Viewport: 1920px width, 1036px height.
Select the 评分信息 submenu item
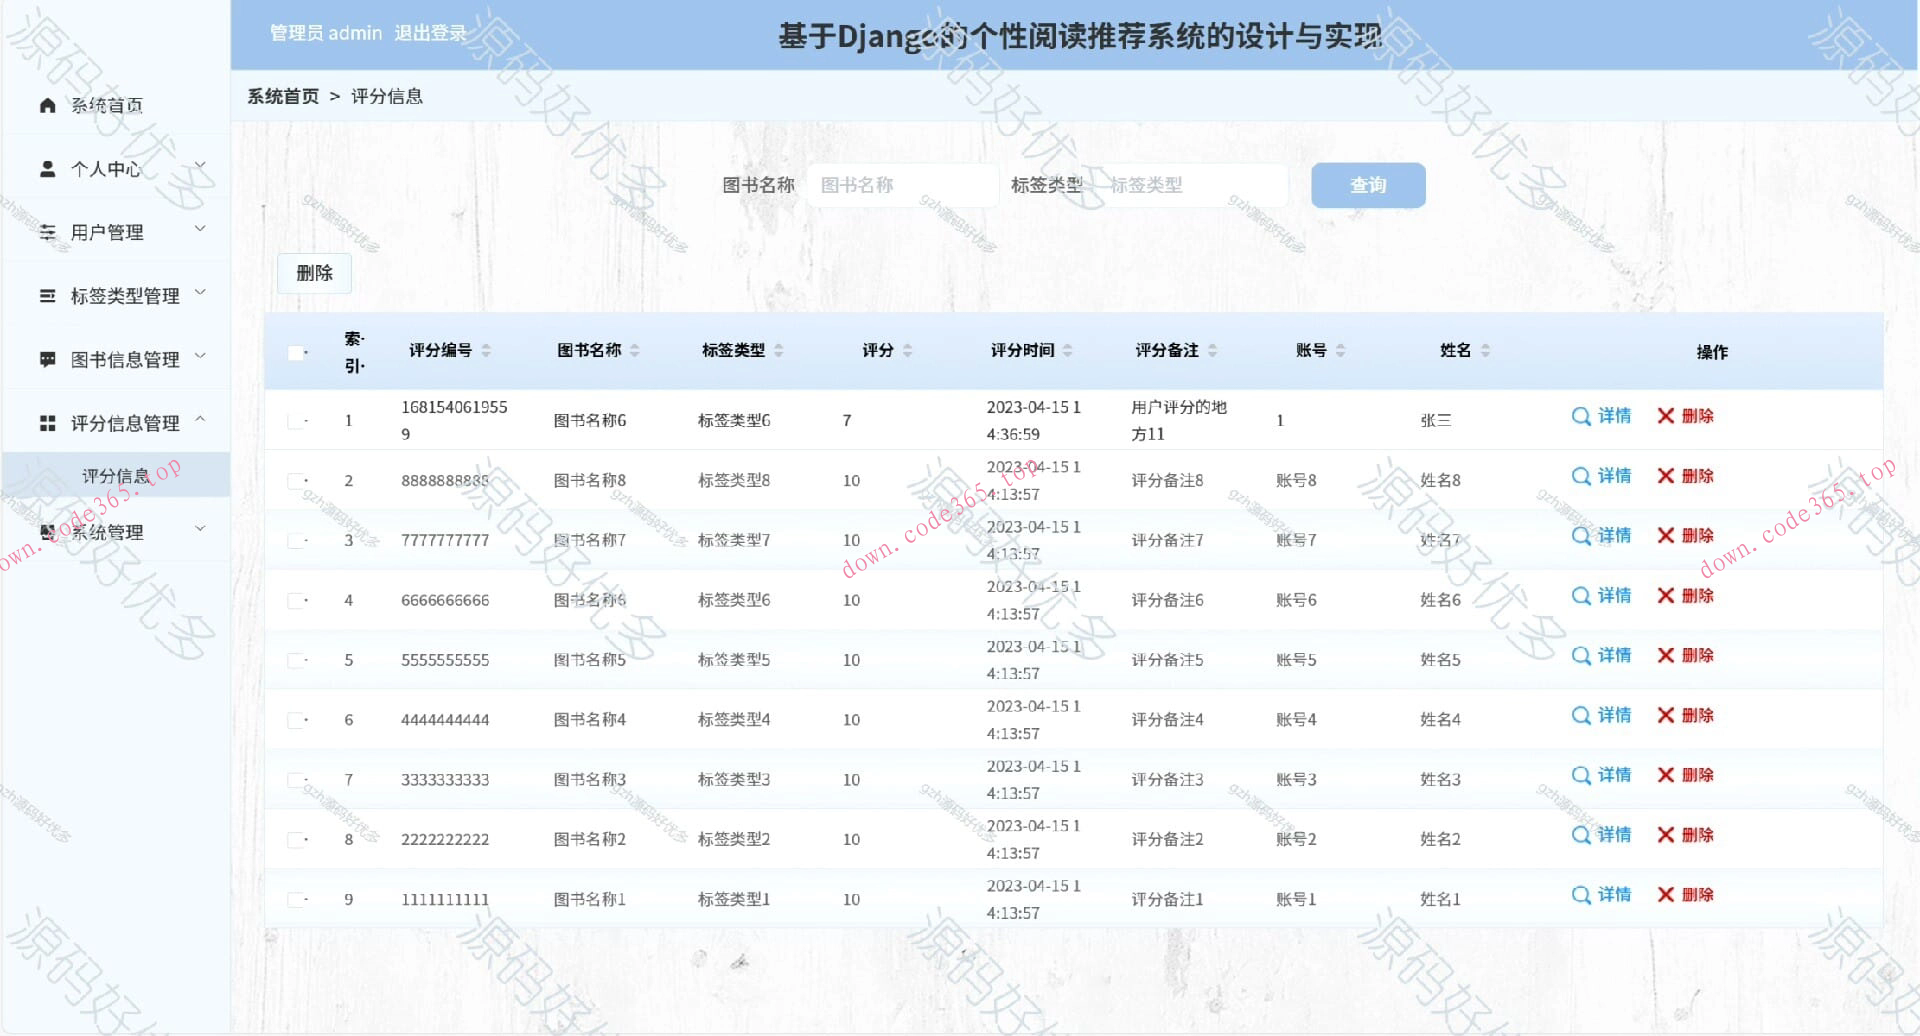pos(114,476)
